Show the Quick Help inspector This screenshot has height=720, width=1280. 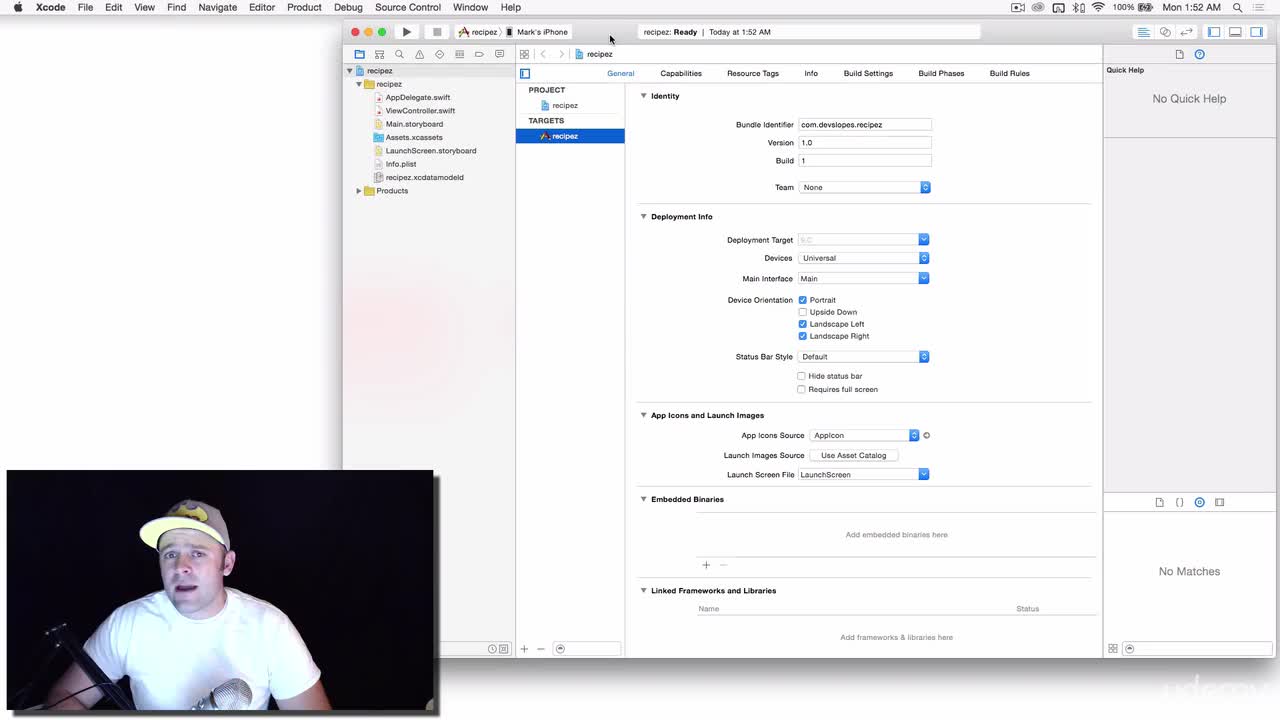[x=1199, y=54]
